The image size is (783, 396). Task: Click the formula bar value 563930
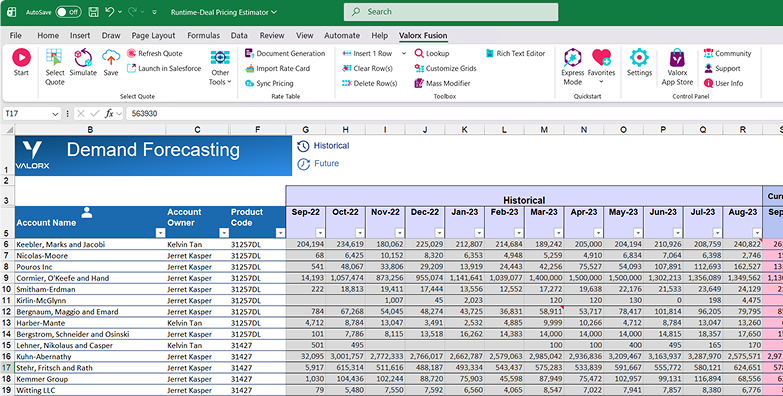tap(144, 114)
